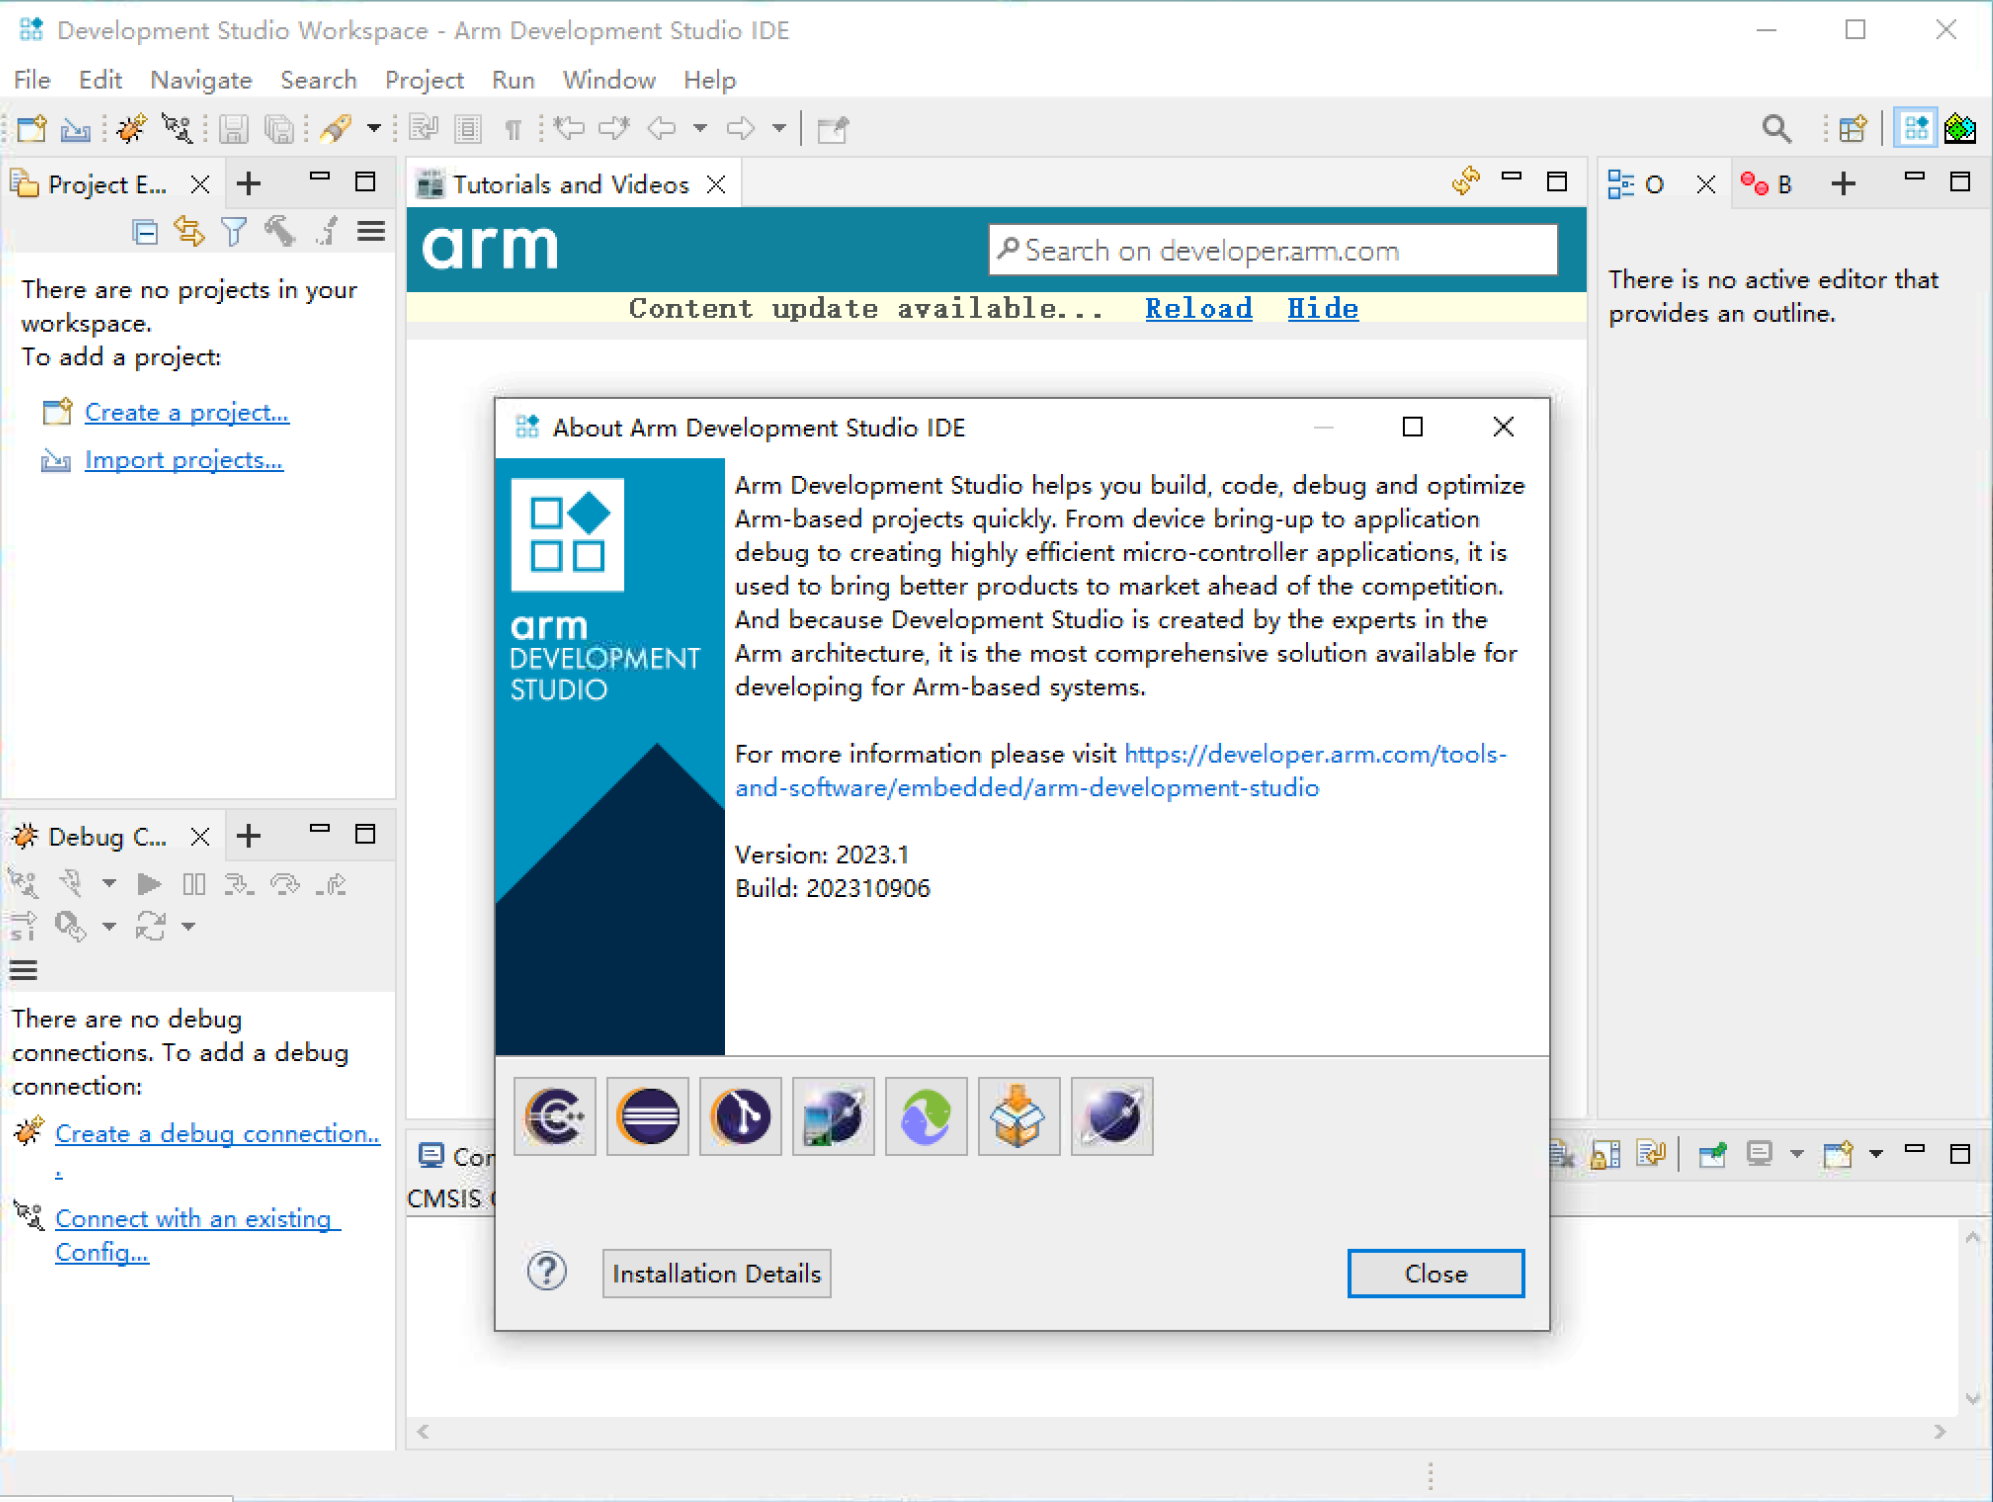Select the Tutorials and Videos tab
1993x1502 pixels.
point(570,184)
